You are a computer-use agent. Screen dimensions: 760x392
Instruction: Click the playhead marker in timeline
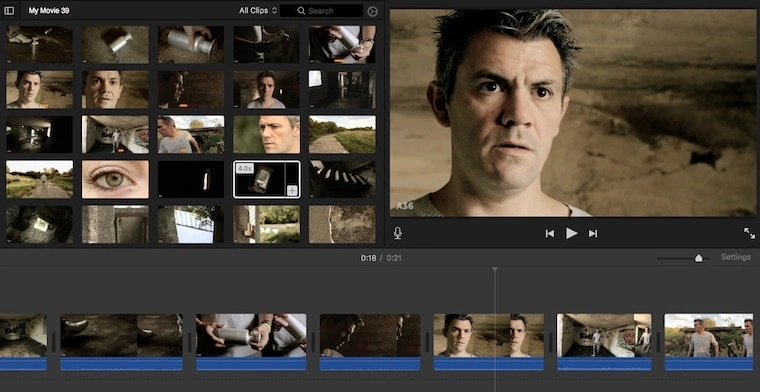(495, 269)
